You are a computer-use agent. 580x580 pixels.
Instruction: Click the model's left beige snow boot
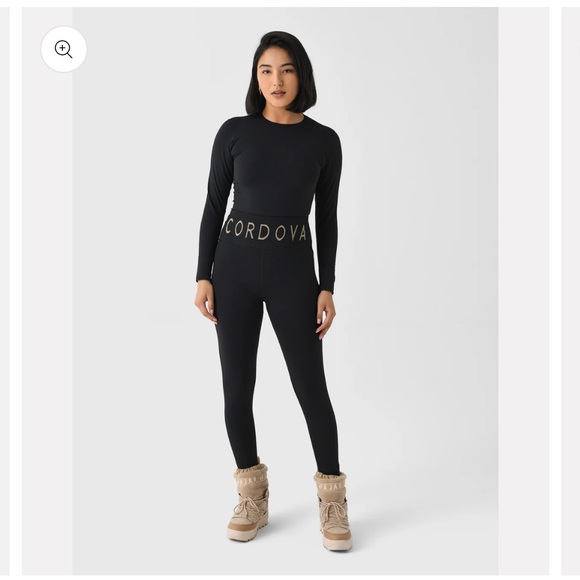(333, 510)
